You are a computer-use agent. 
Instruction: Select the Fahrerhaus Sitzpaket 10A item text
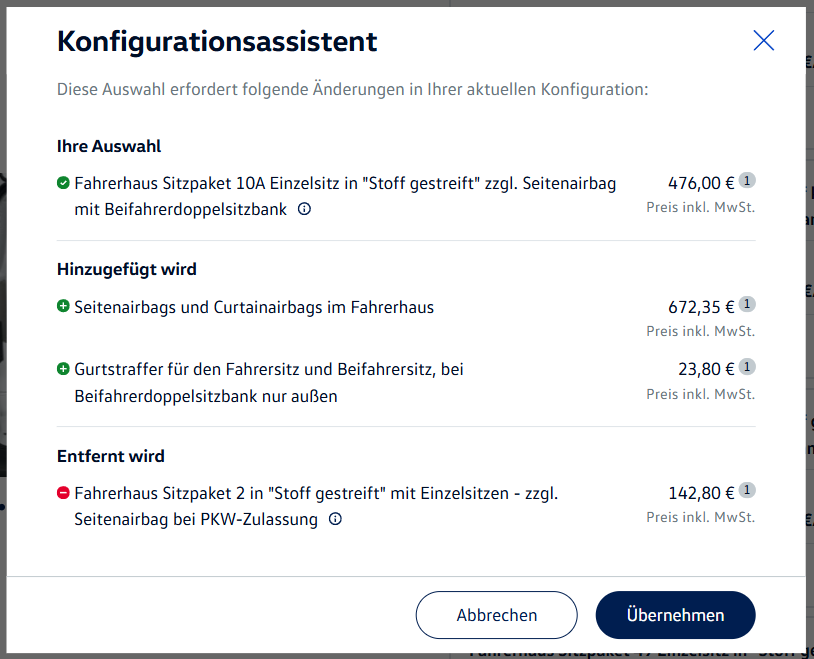coord(345,196)
